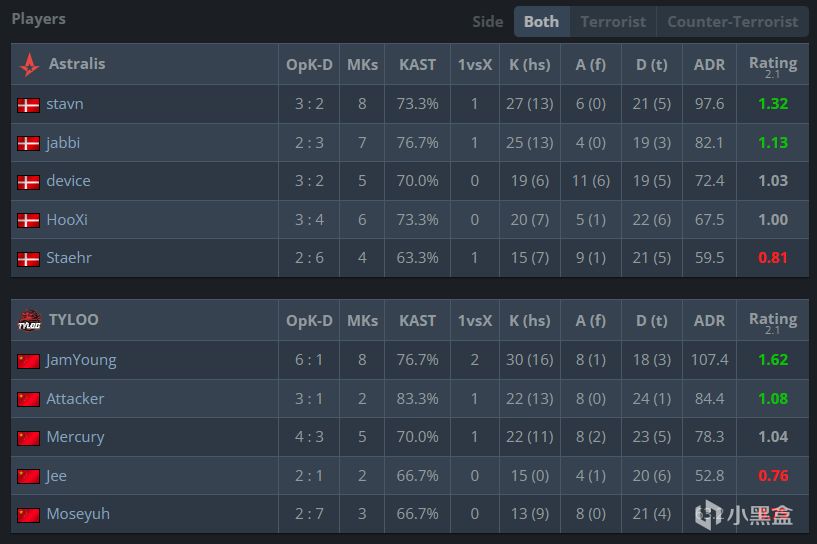Click the Danish flag beside Staehr
The width and height of the screenshot is (817, 544).
click(28, 259)
